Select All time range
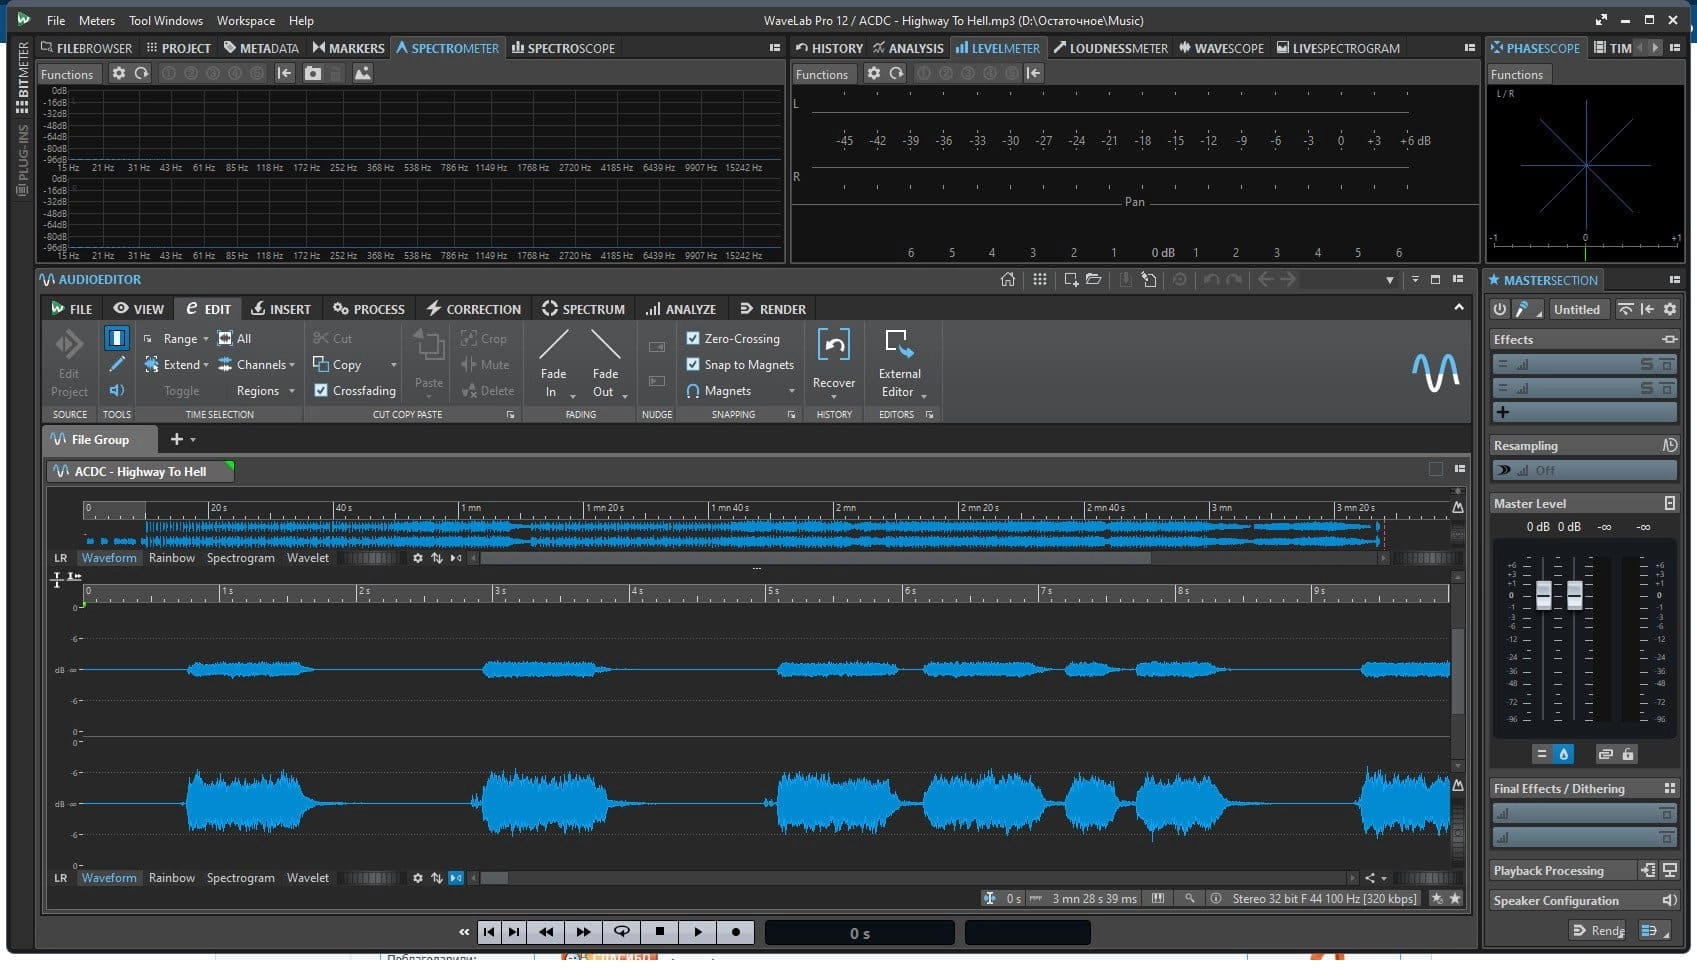This screenshot has width=1697, height=968. pyautogui.click(x=235, y=338)
